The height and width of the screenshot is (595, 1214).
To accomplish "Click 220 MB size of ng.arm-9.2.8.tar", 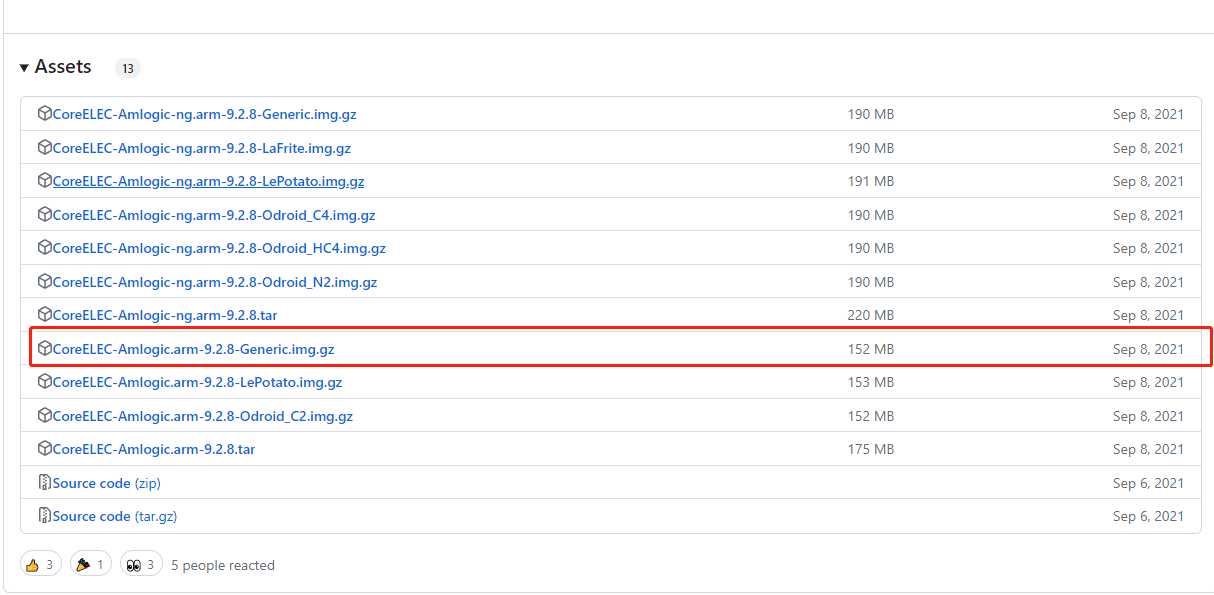I will coord(871,315).
